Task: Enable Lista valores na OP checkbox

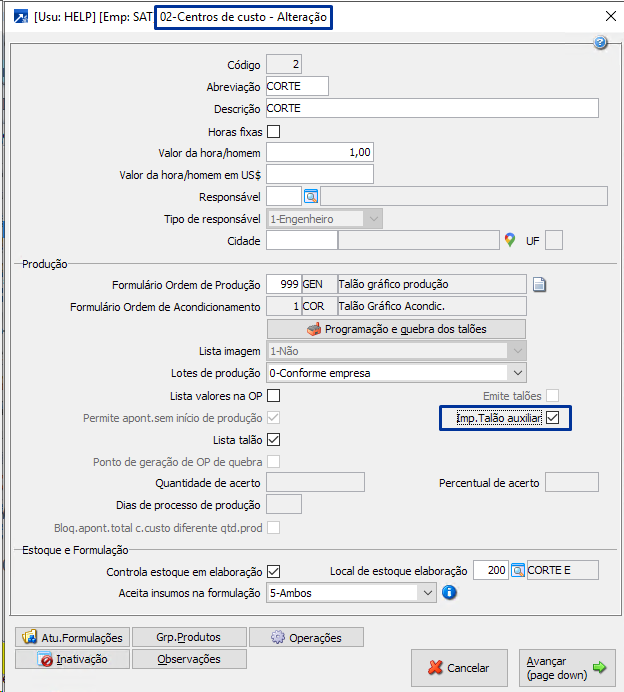Action: click(x=274, y=395)
